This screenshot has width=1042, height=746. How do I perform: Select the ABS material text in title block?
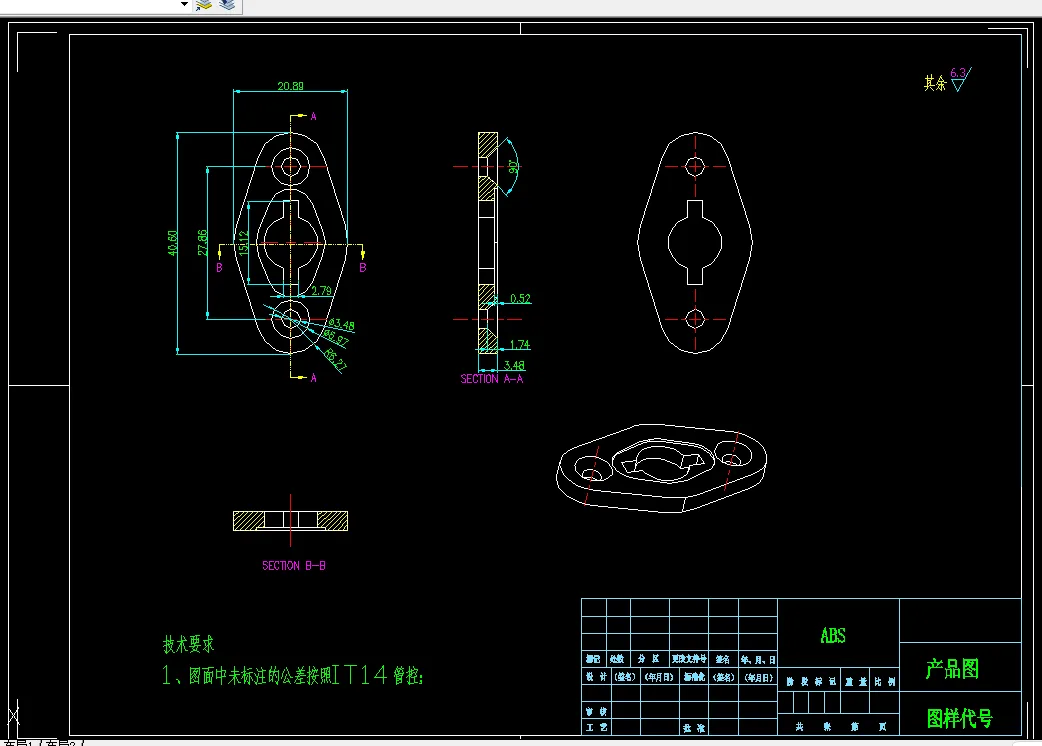833,636
